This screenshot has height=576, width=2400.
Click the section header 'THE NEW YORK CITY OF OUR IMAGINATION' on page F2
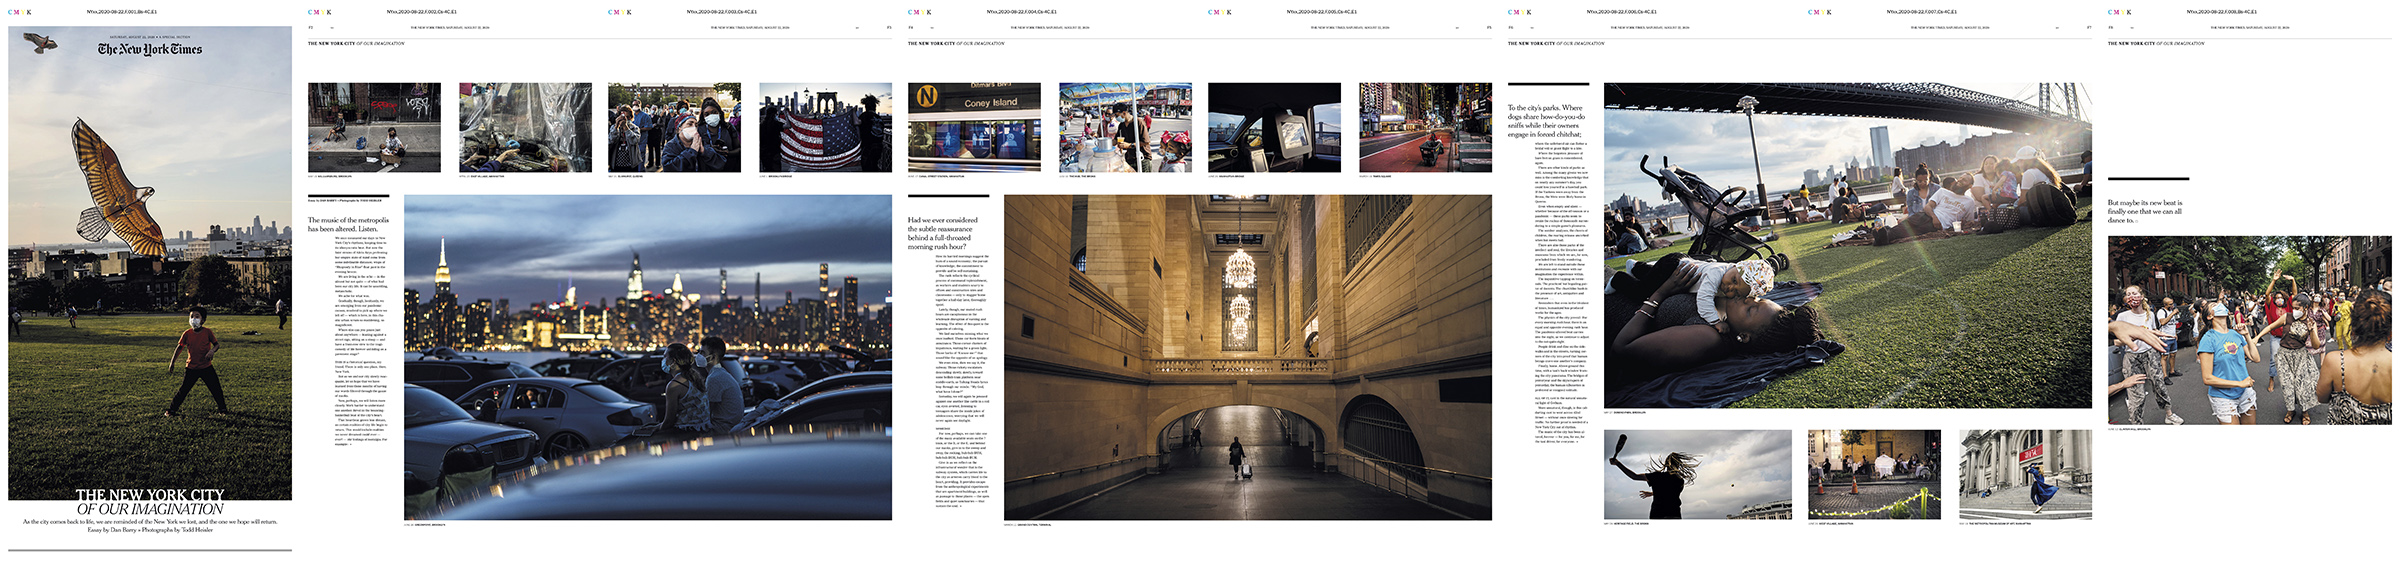(x=356, y=43)
